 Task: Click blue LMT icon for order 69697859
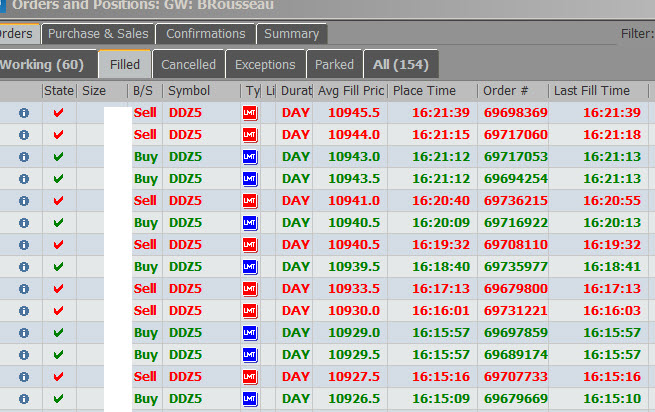tap(250, 333)
